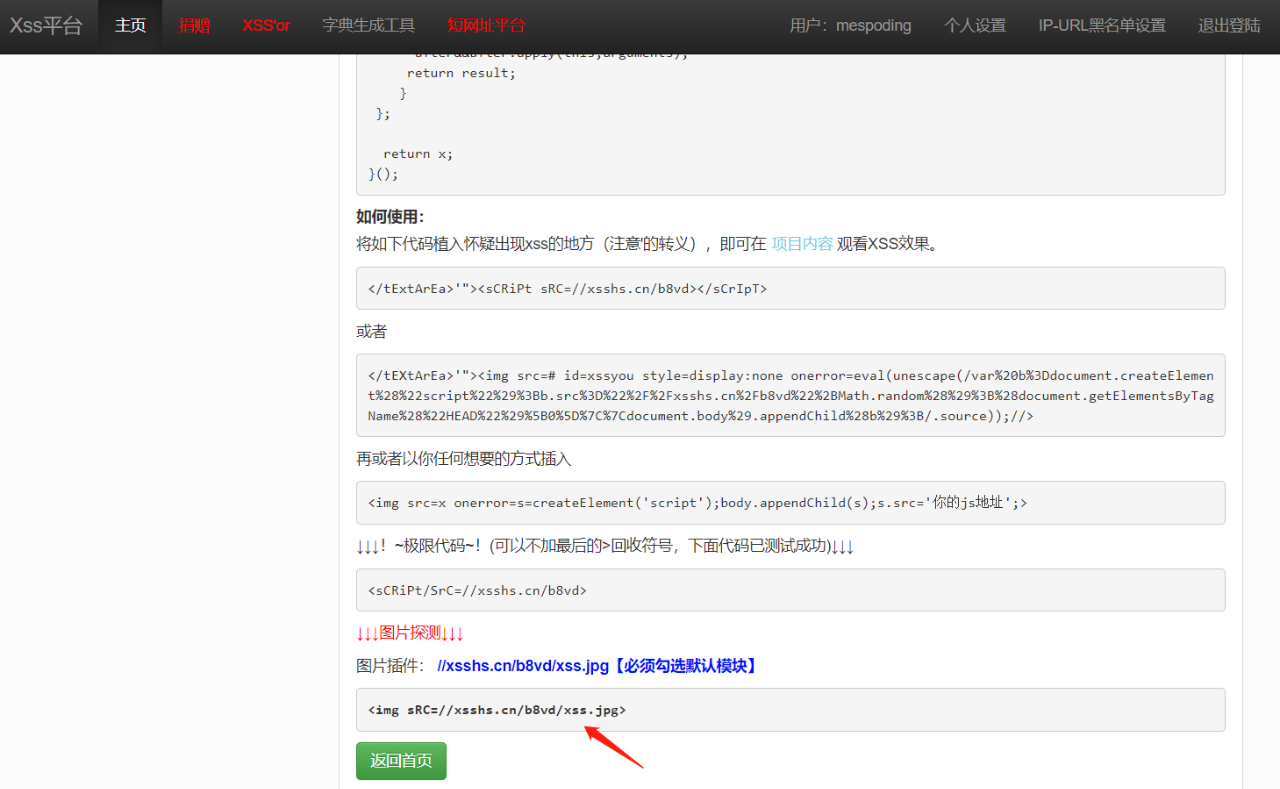
Task: Click the 将如下代码植入怀疑出现xss的地方 instruction text
Action: [x=648, y=244]
